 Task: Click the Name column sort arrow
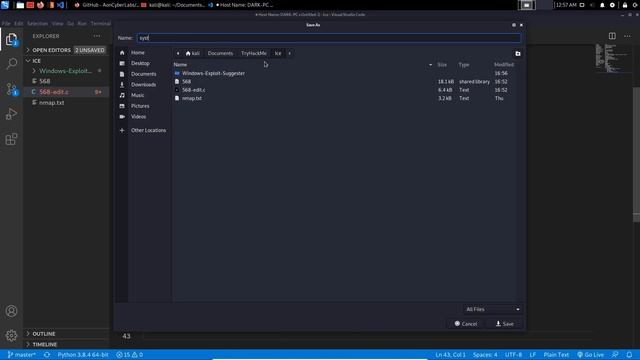point(430,64)
